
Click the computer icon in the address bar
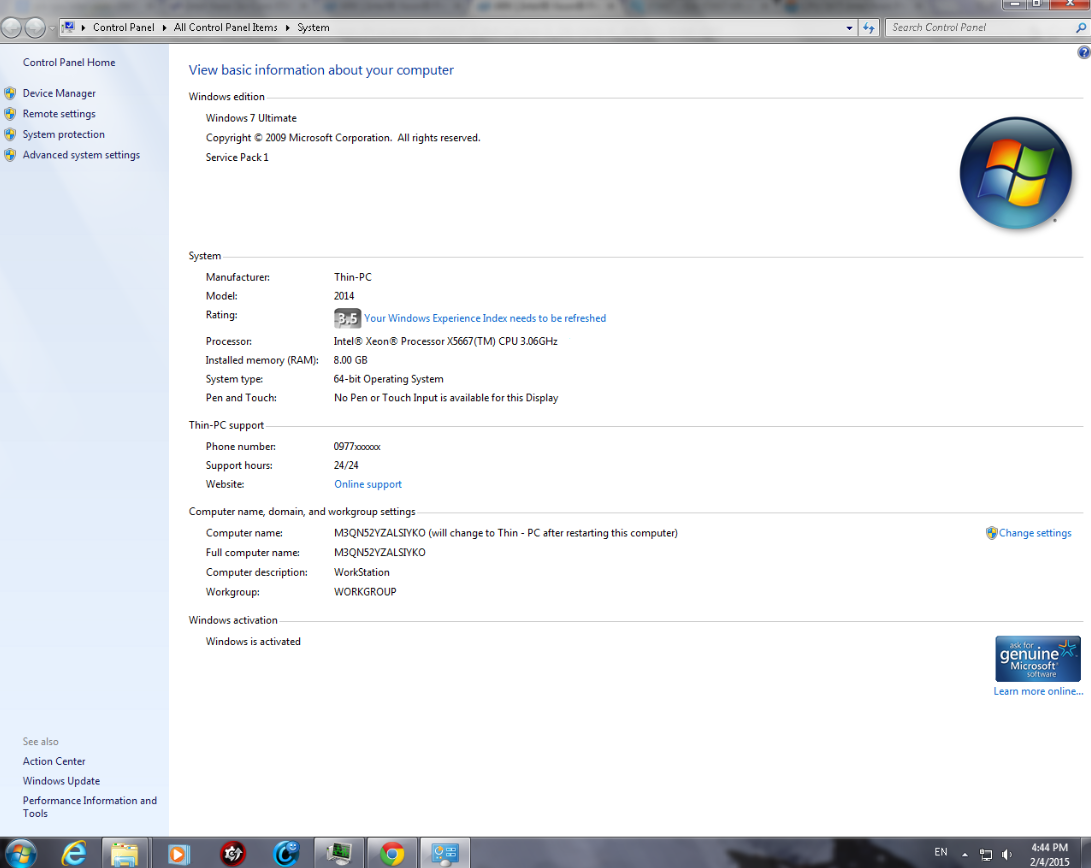pos(68,27)
